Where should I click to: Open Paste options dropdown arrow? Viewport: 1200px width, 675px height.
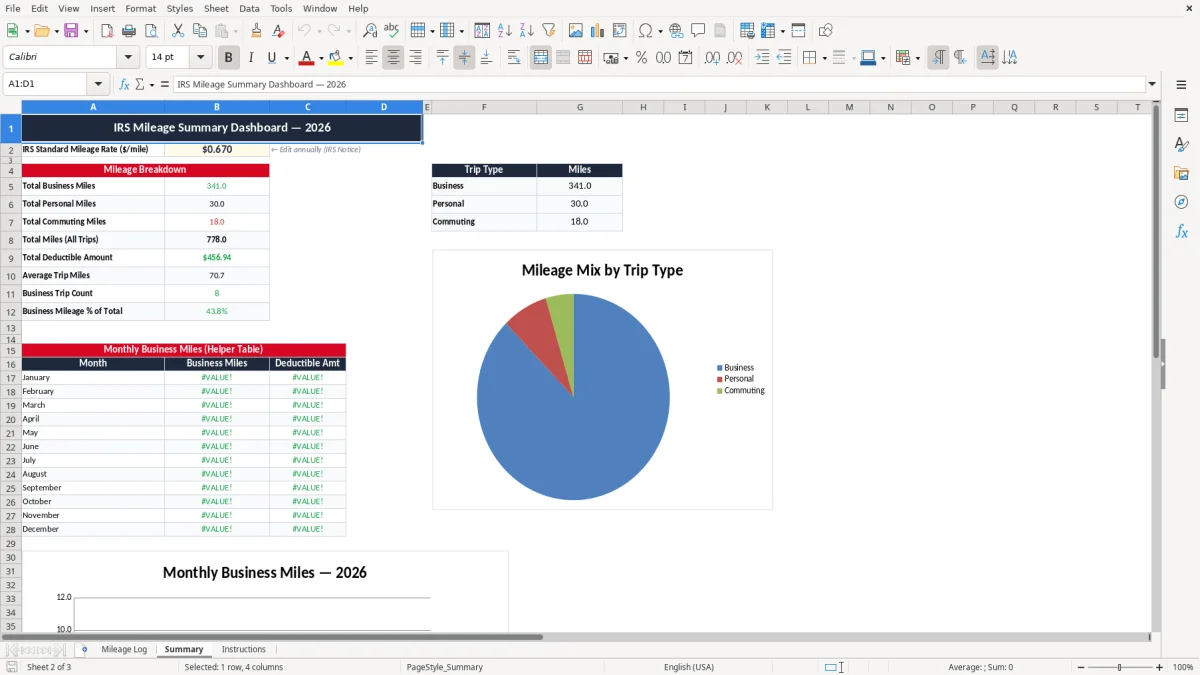237,31
